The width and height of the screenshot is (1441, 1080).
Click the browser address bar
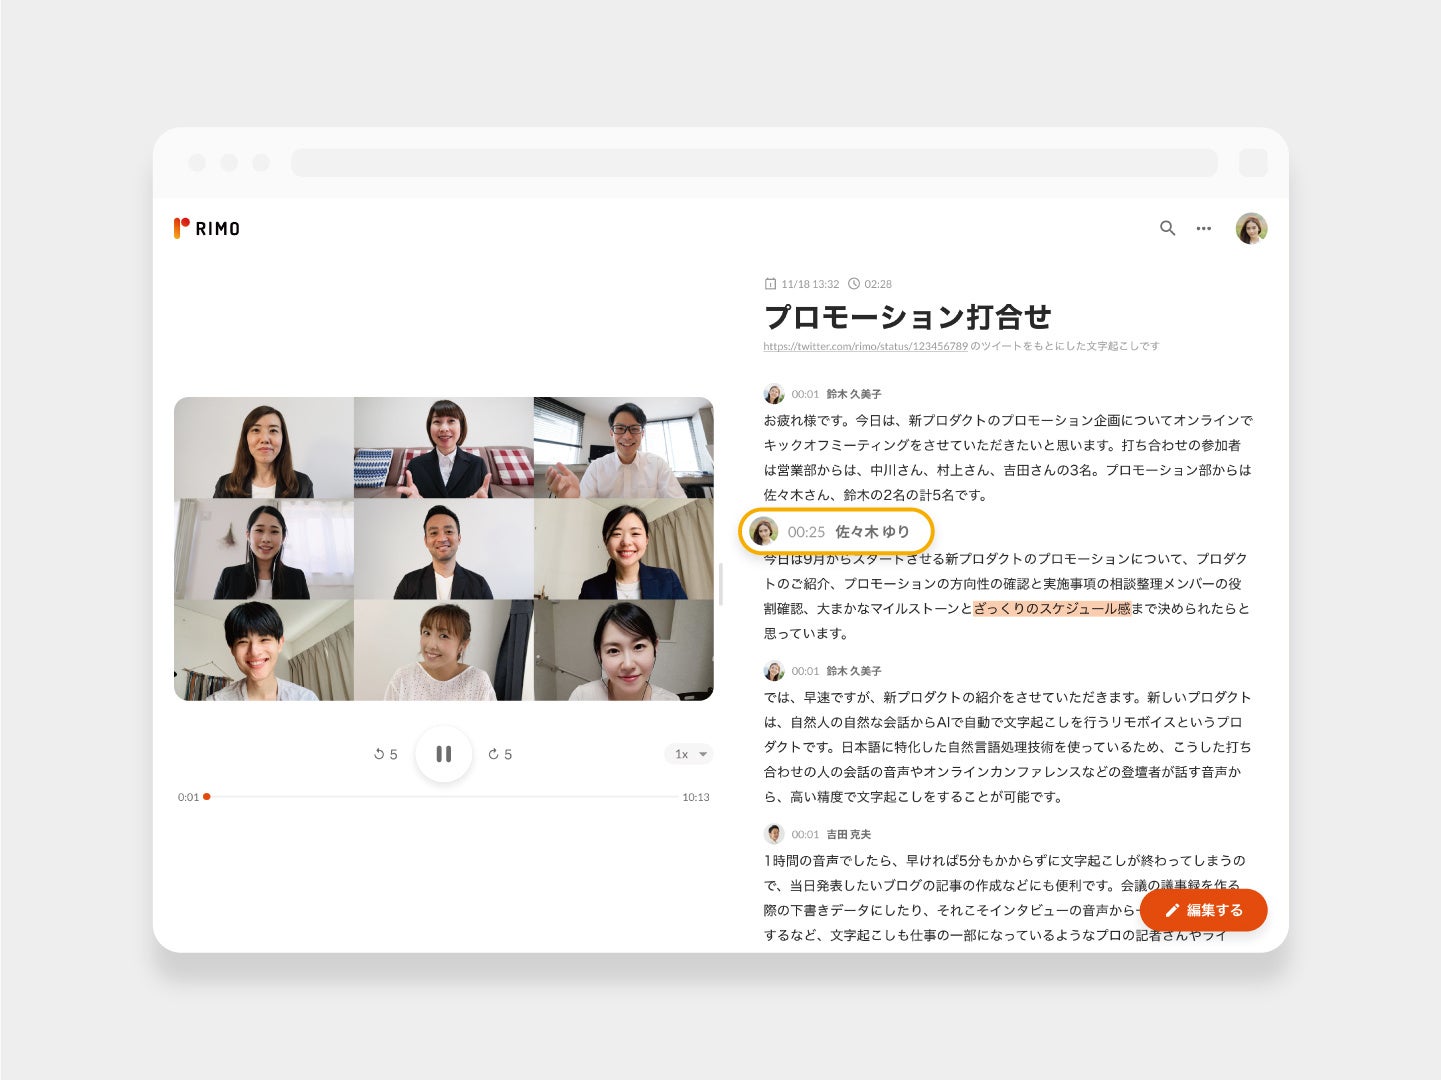[754, 163]
